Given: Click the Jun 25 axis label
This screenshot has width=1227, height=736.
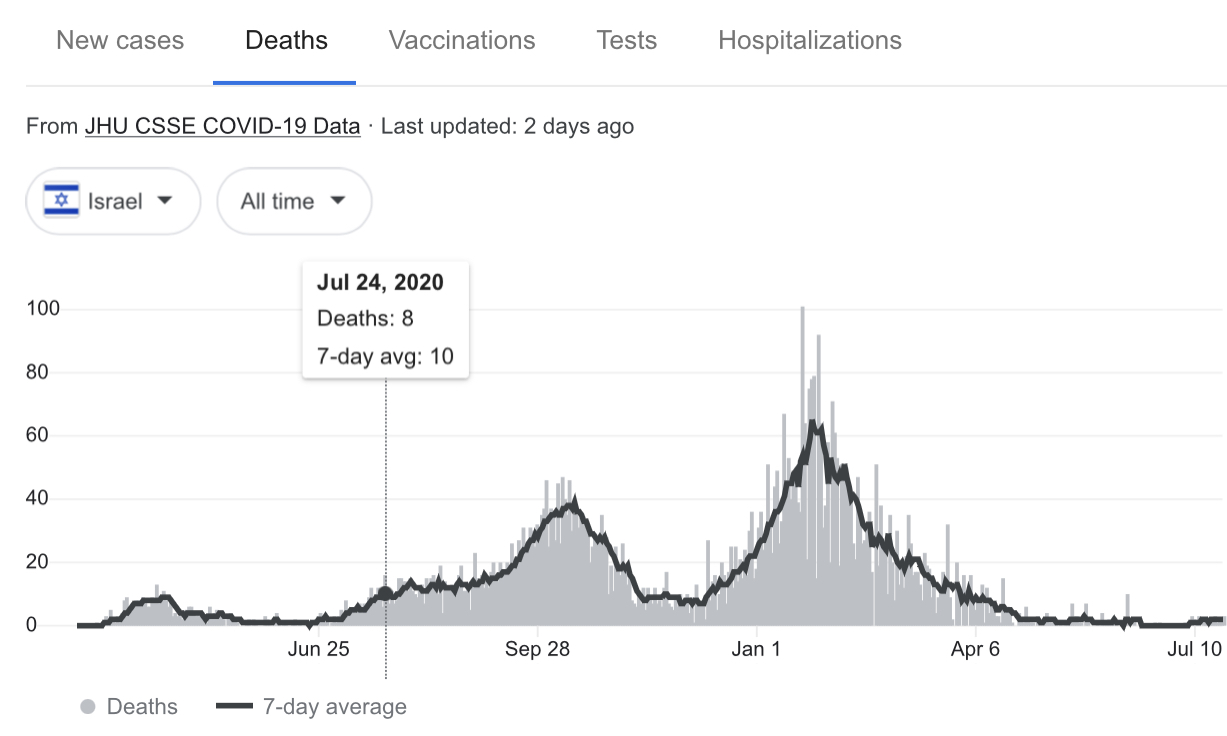Looking at the screenshot, I should [318, 650].
